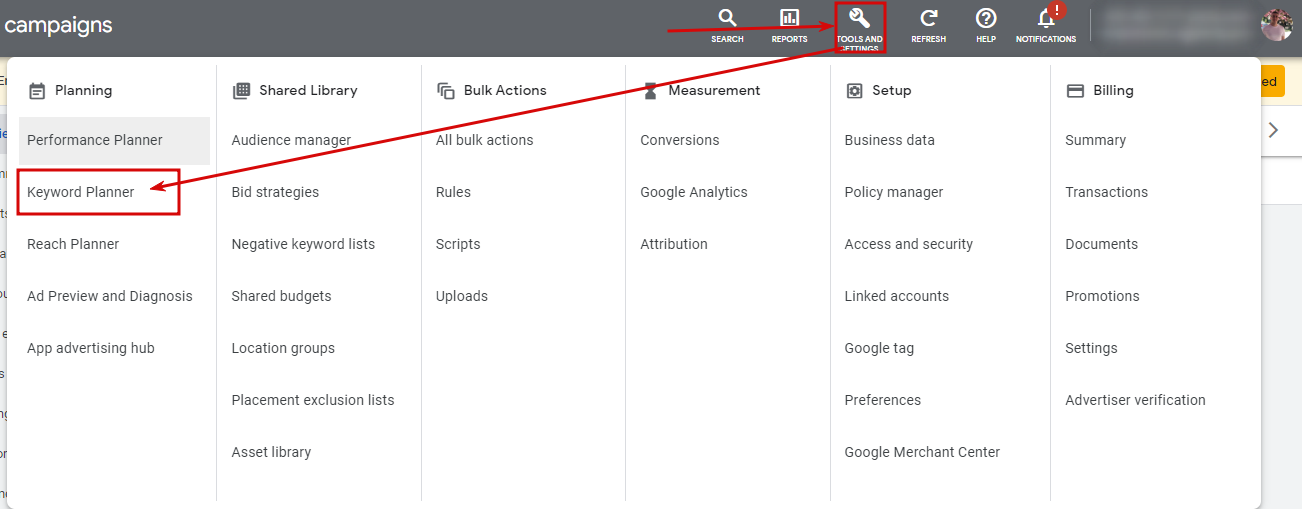The width and height of the screenshot is (1302, 509).
Task: Open Conversions under Measurement
Action: coord(680,140)
